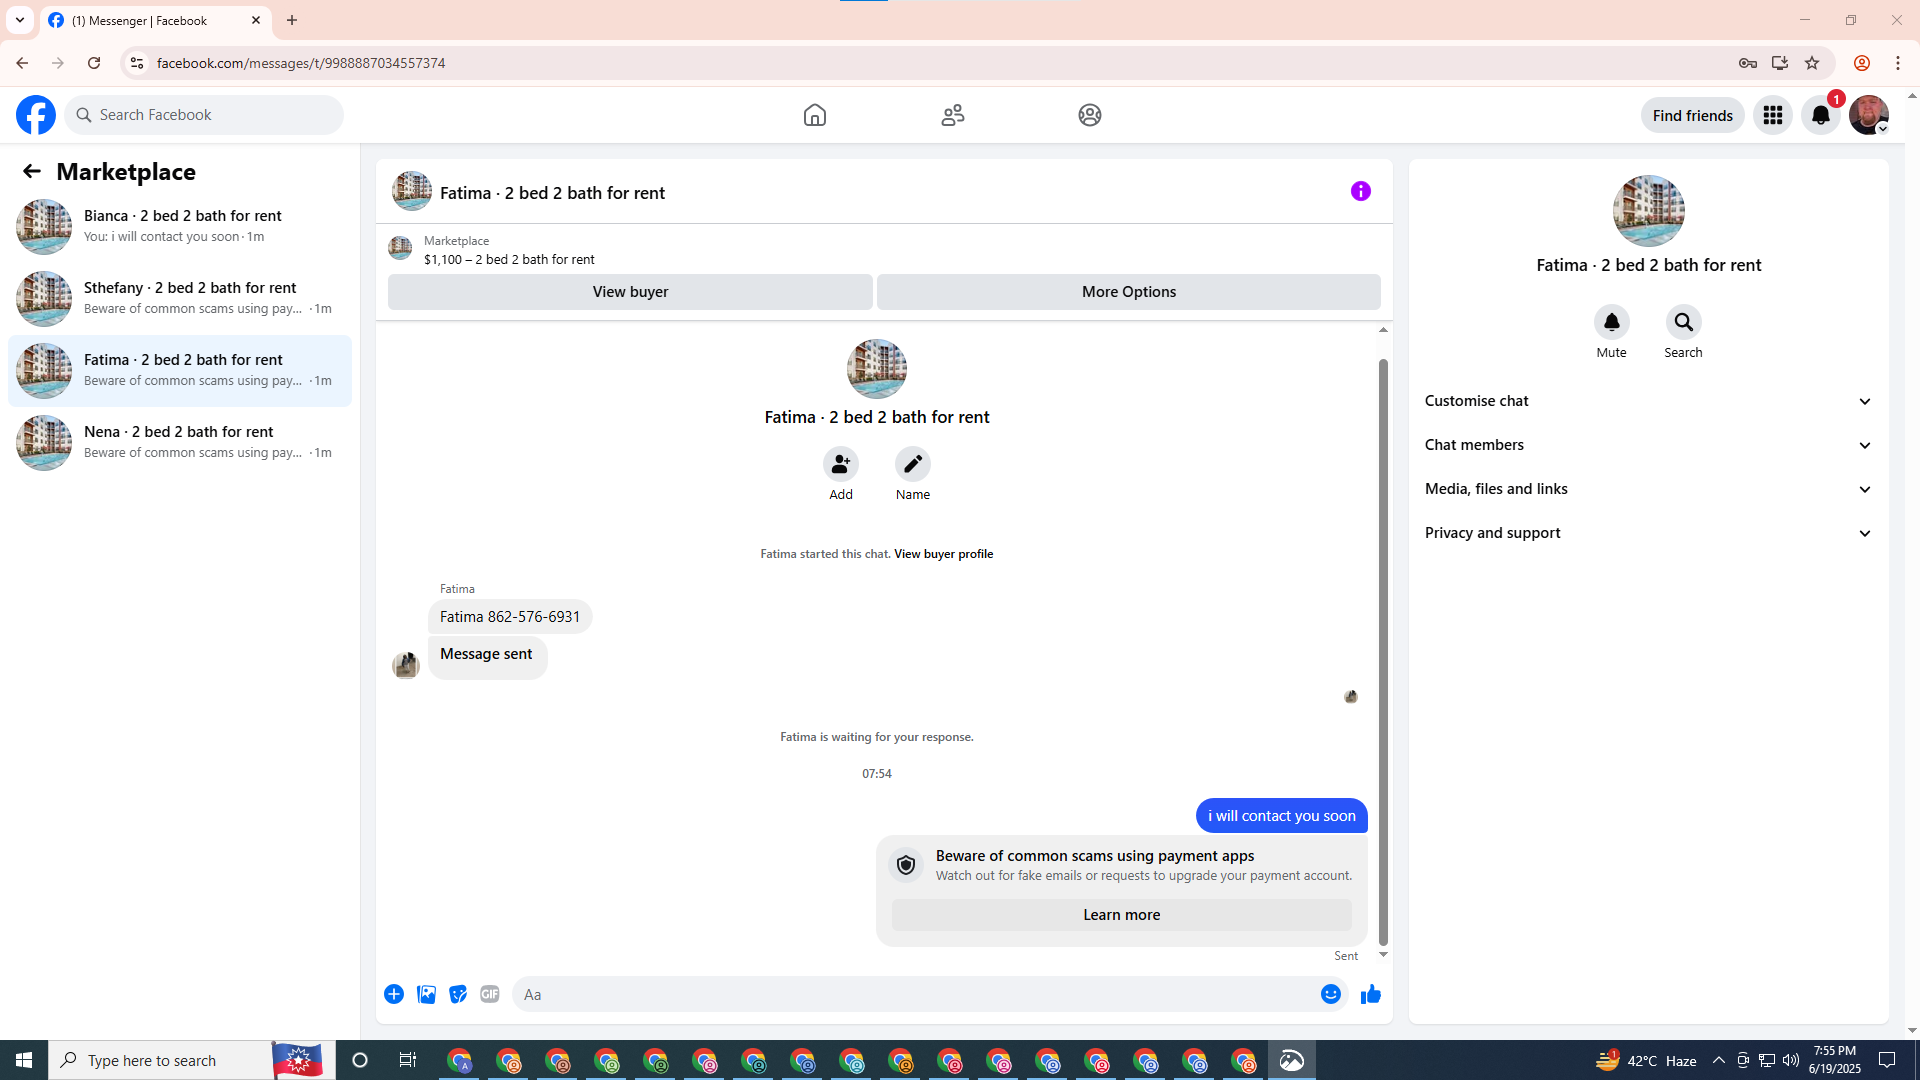Expand Privacy and support section
This screenshot has height=1080, width=1920.
pyautogui.click(x=1648, y=533)
